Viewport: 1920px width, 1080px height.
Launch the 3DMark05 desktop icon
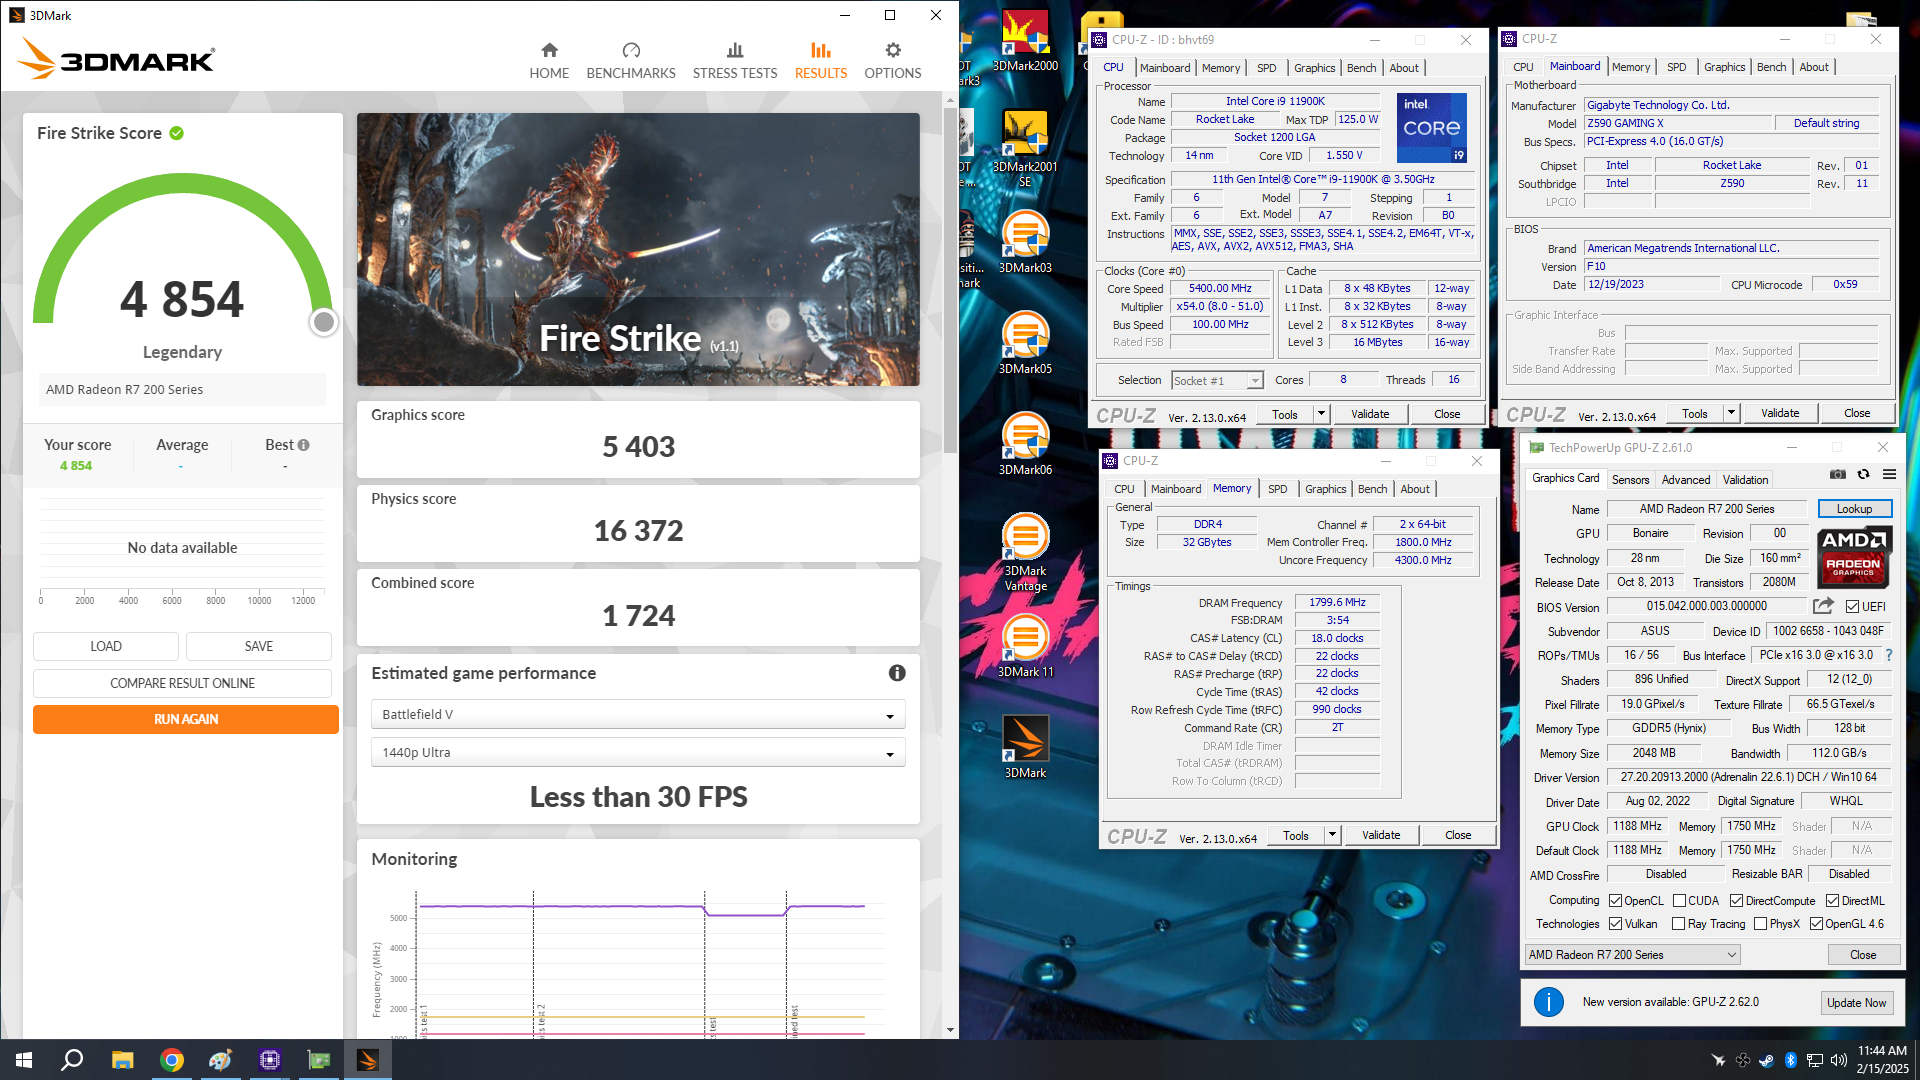(1025, 343)
